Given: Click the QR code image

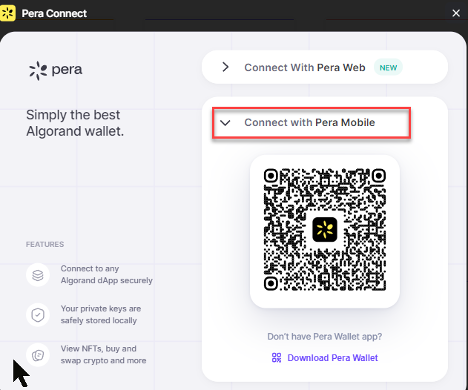Looking at the screenshot, I should tap(325, 230).
